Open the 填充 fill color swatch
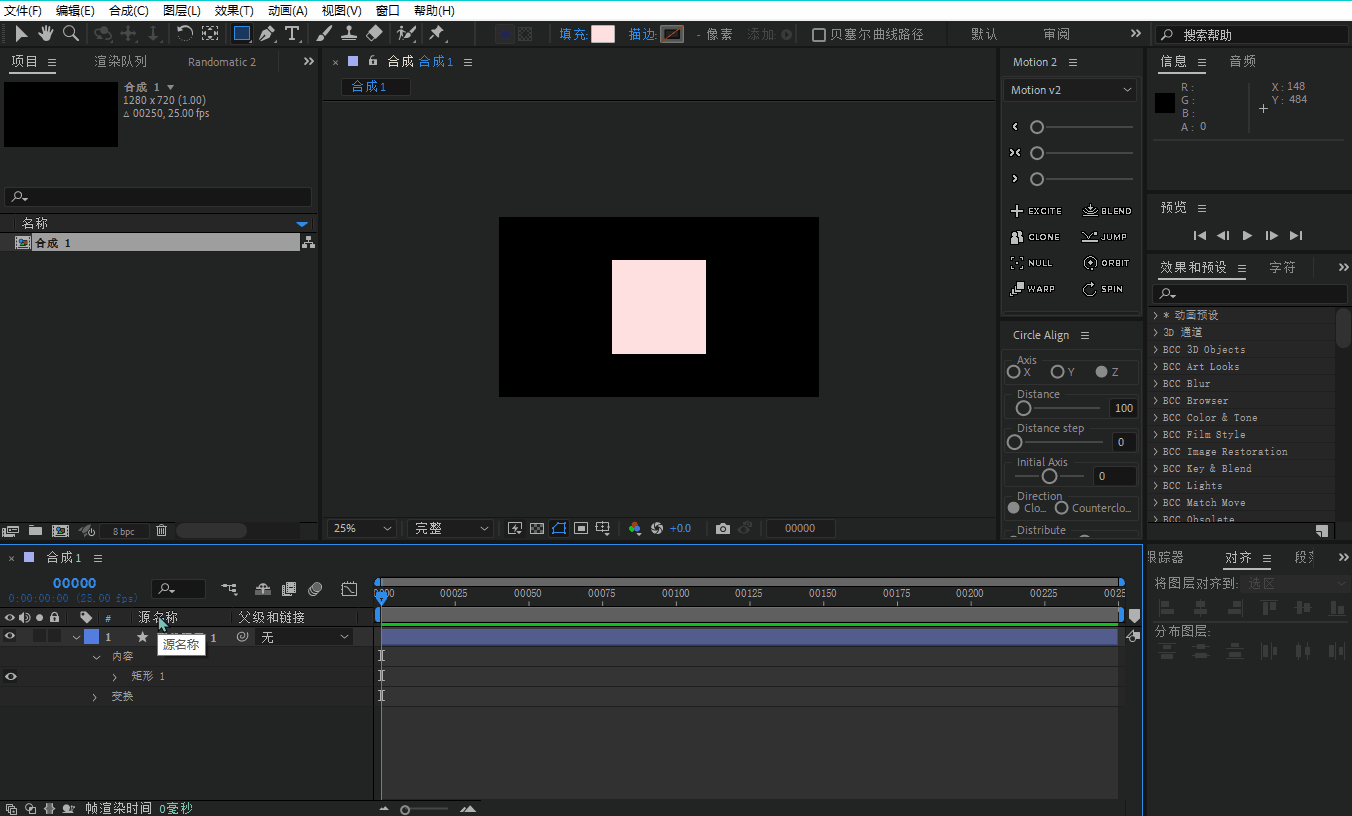Screen dimensions: 1352x816 tap(603, 34)
